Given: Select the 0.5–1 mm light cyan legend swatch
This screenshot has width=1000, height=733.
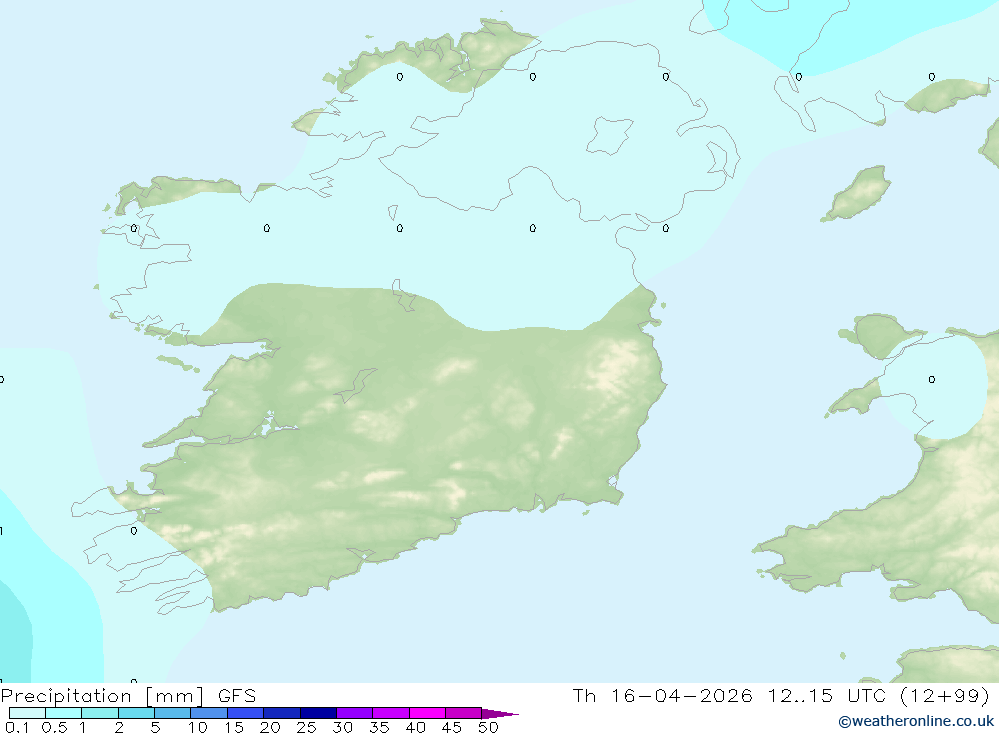Looking at the screenshot, I should 63,713.
